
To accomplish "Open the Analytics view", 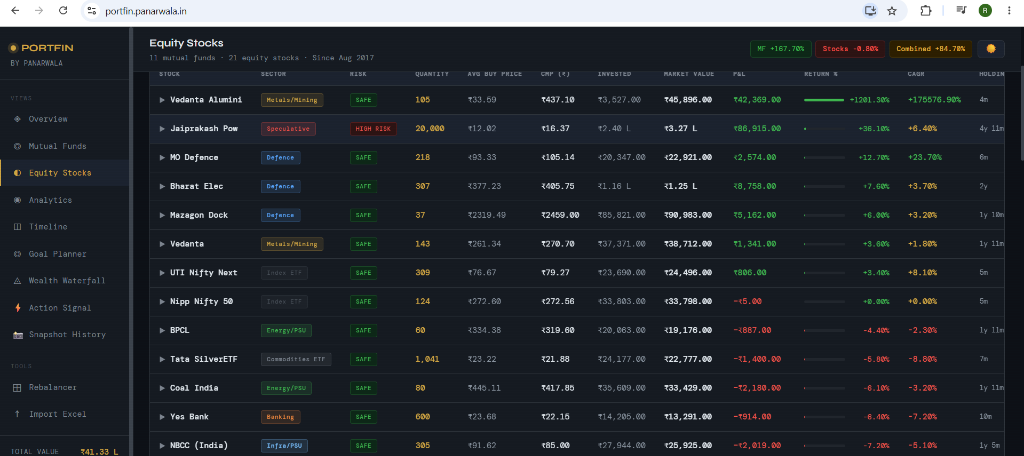I will coord(65,200).
